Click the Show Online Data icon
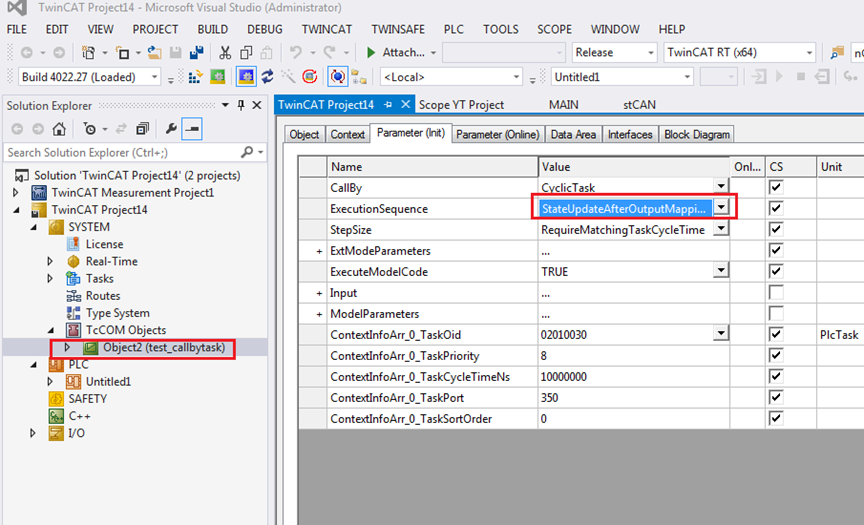The image size is (864, 525). 337,77
